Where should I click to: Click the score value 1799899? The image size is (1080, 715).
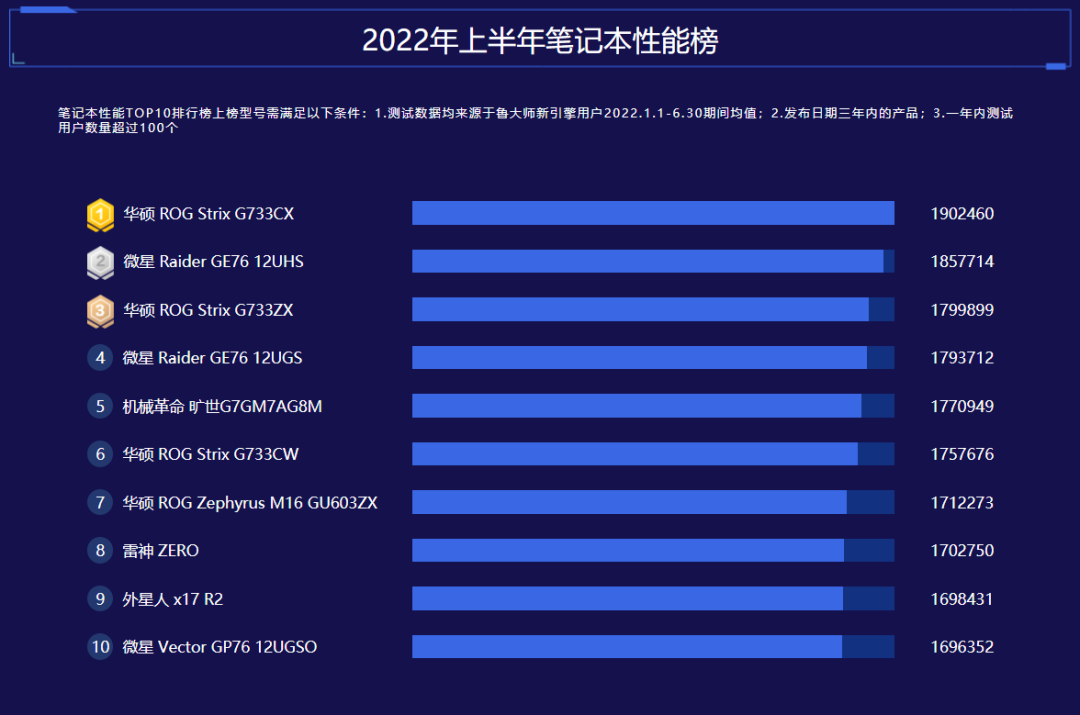(x=962, y=310)
